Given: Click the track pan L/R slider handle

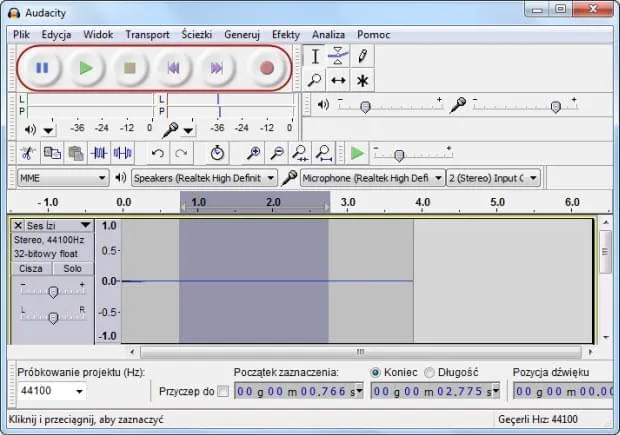Looking at the screenshot, I should (53, 318).
